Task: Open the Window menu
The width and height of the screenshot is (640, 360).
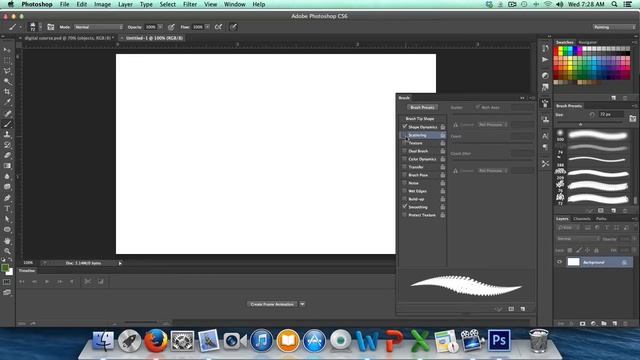Action: click(235, 4)
